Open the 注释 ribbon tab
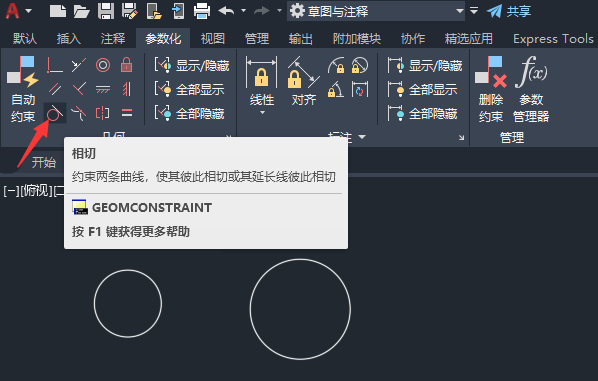The height and width of the screenshot is (381, 598). coord(113,39)
